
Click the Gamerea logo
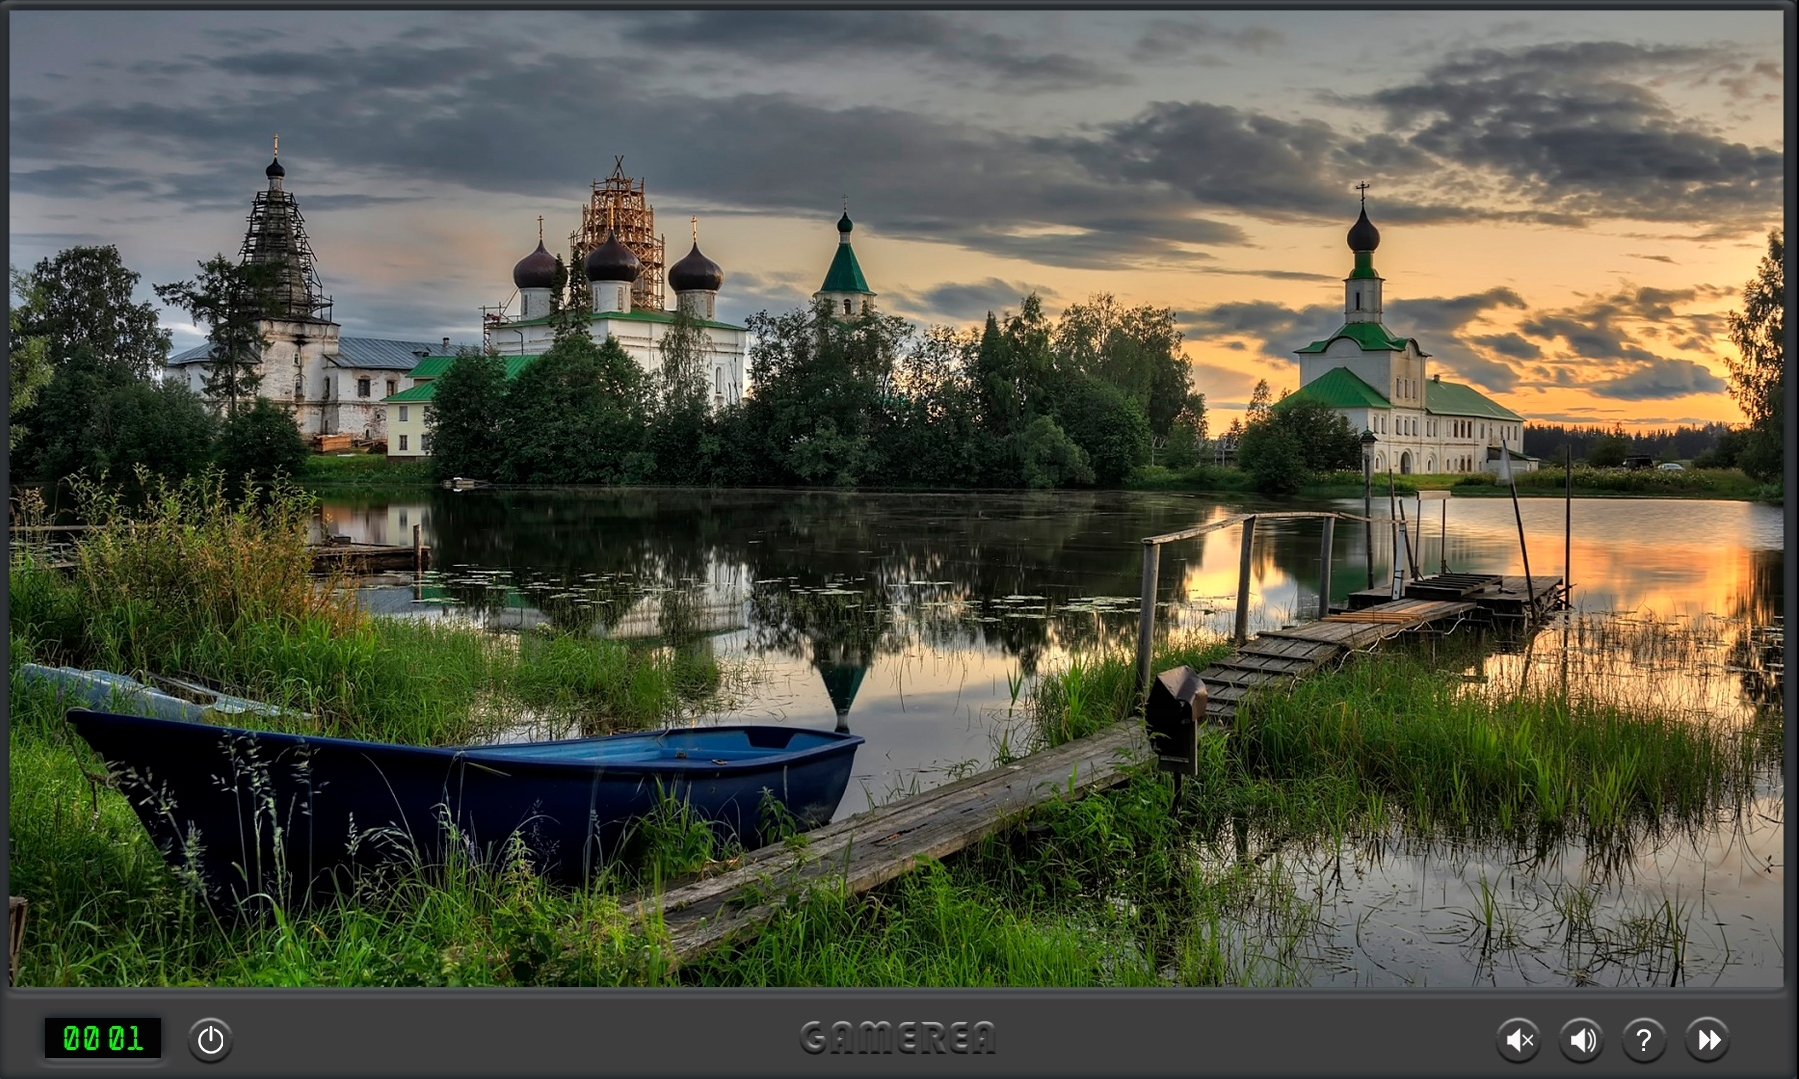[898, 1038]
